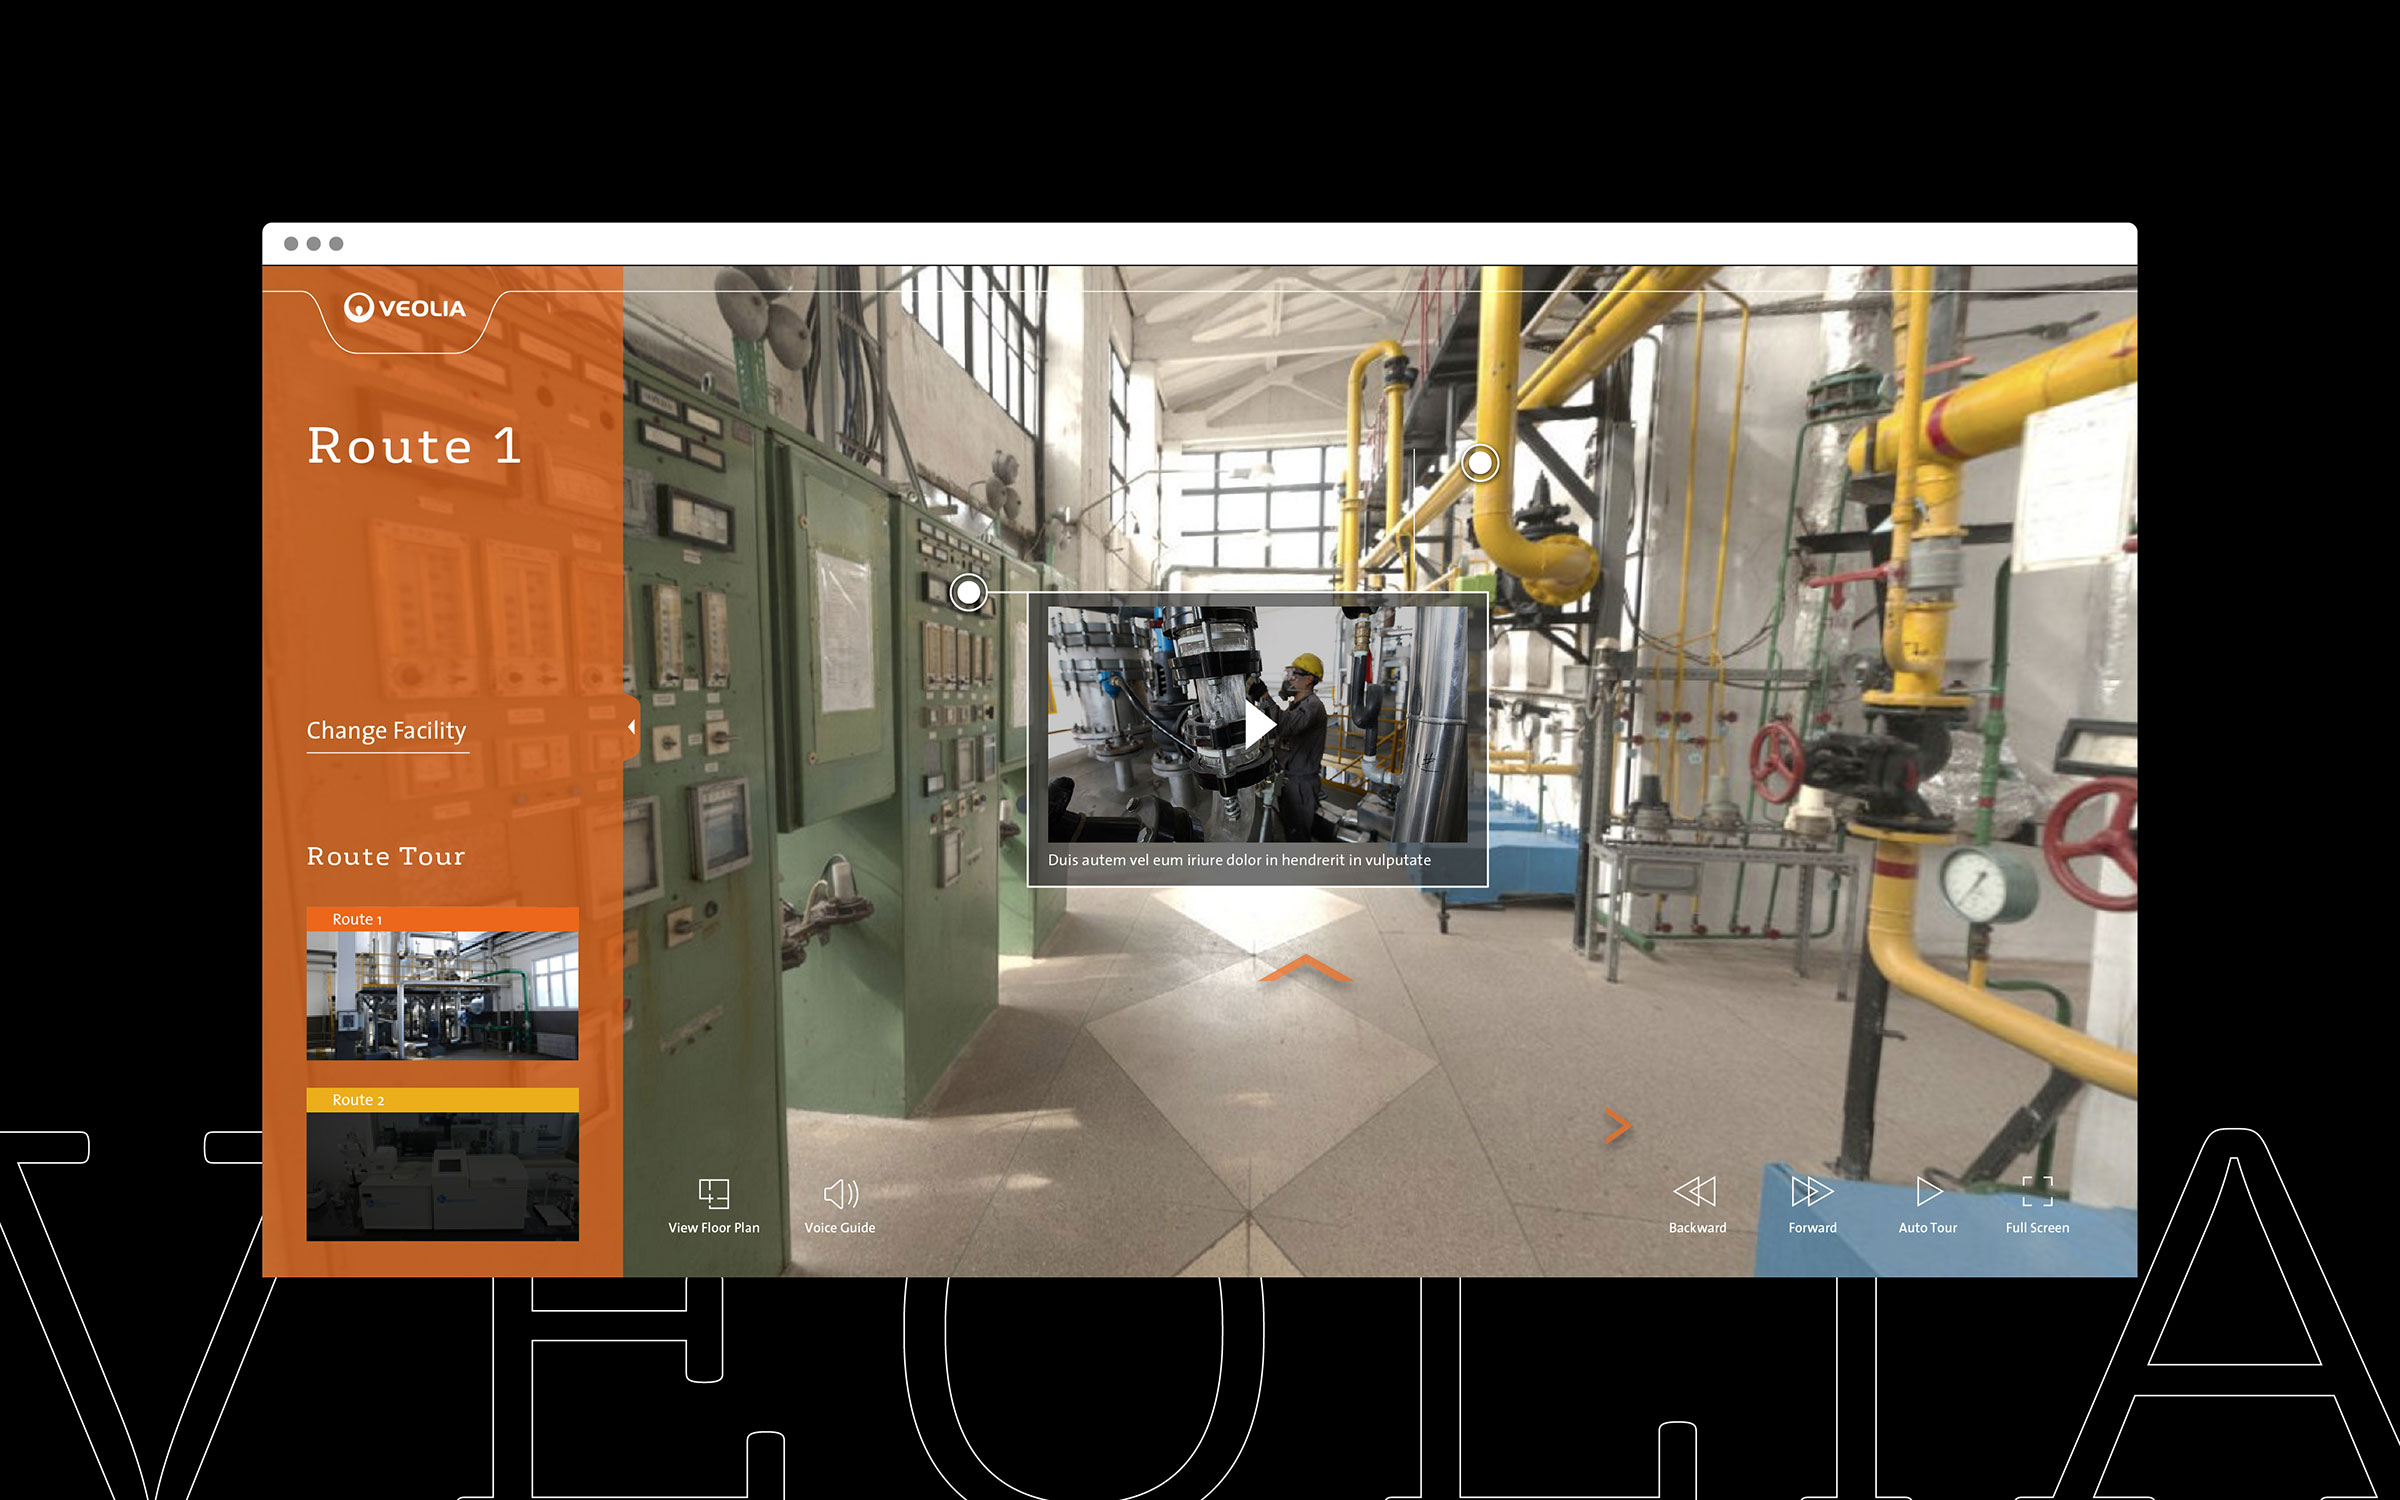Screen dimensions: 2400x1500
Task: Click the video caption text
Action: (1238, 860)
